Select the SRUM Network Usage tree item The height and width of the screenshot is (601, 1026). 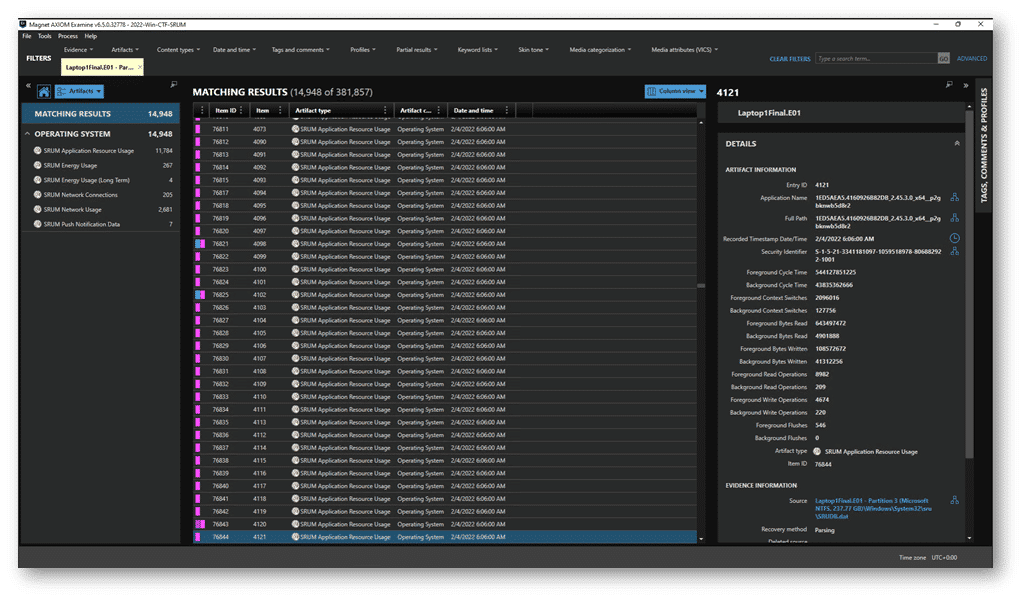point(103,209)
